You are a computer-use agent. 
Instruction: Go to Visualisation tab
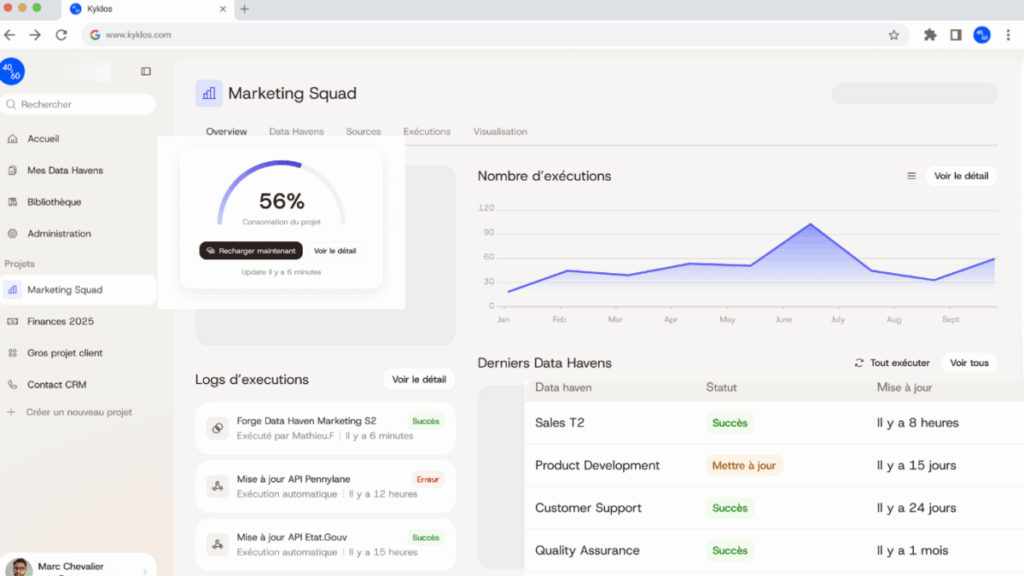500,132
